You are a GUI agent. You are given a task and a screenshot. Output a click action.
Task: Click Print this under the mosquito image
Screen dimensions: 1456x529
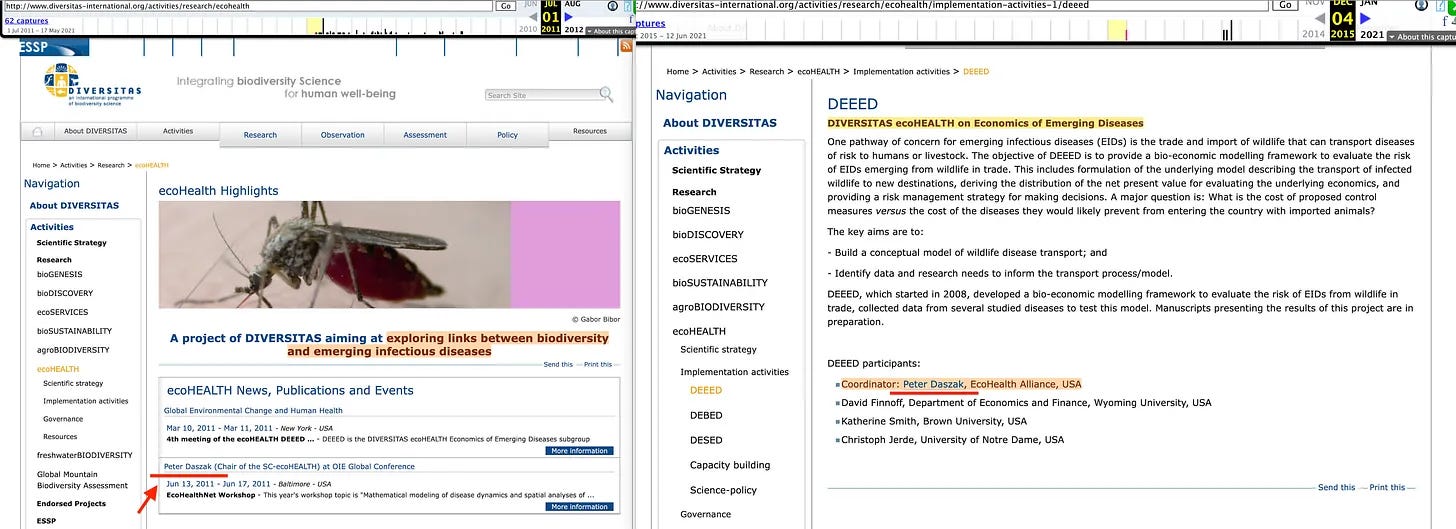pyautogui.click(x=598, y=365)
